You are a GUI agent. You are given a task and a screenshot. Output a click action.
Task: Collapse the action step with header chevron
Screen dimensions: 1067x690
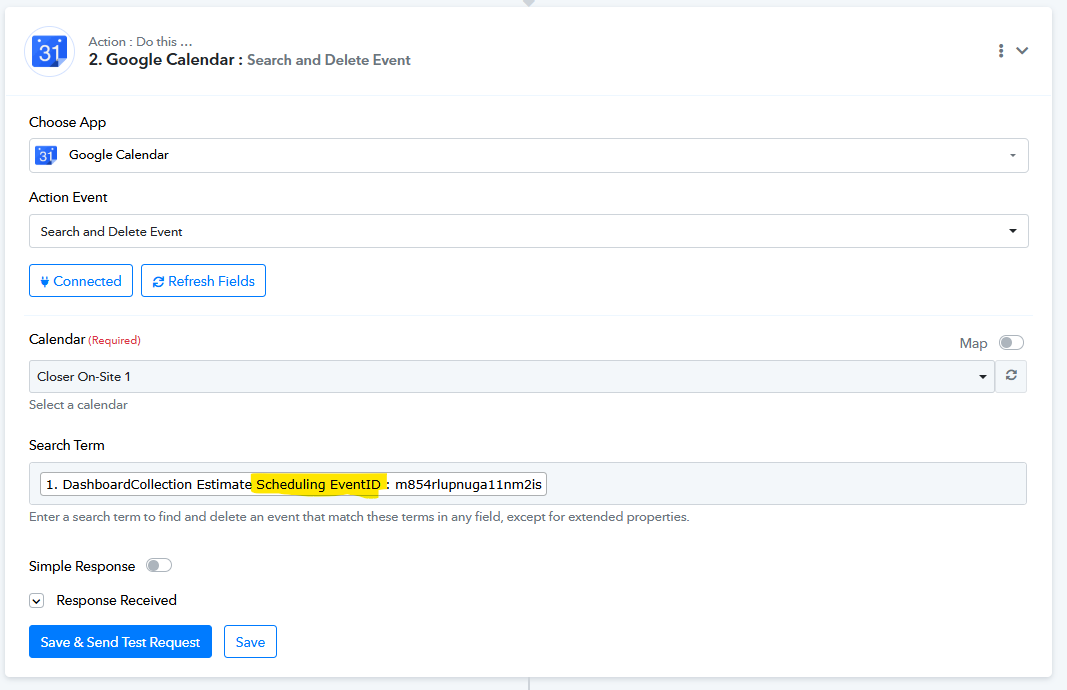point(1021,50)
